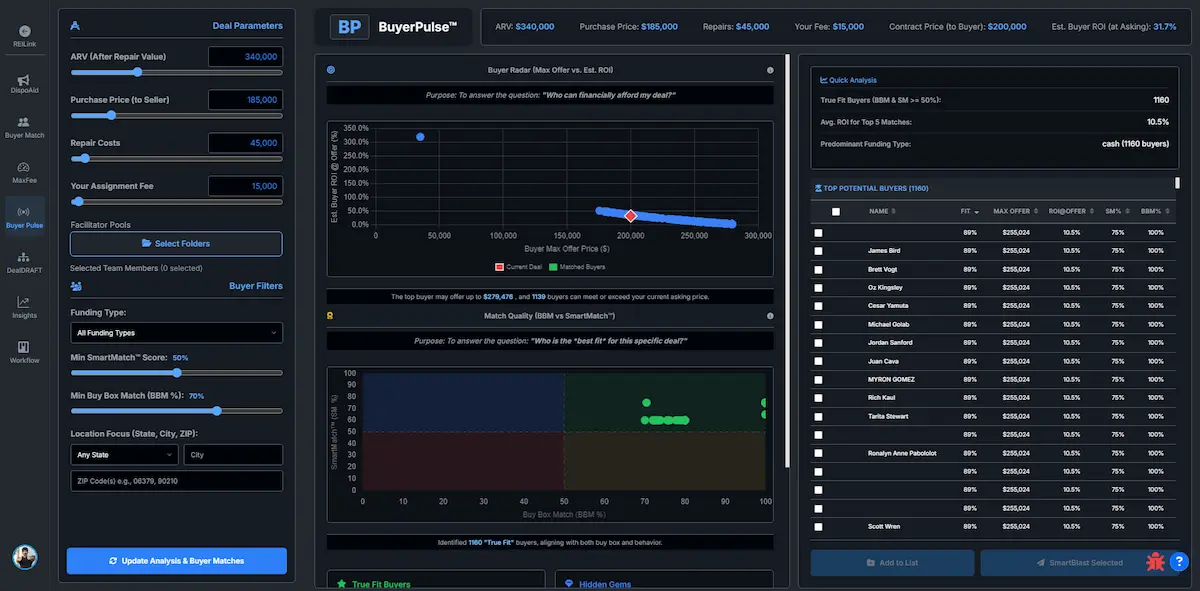Sort buyers by the NAME column

[883, 211]
